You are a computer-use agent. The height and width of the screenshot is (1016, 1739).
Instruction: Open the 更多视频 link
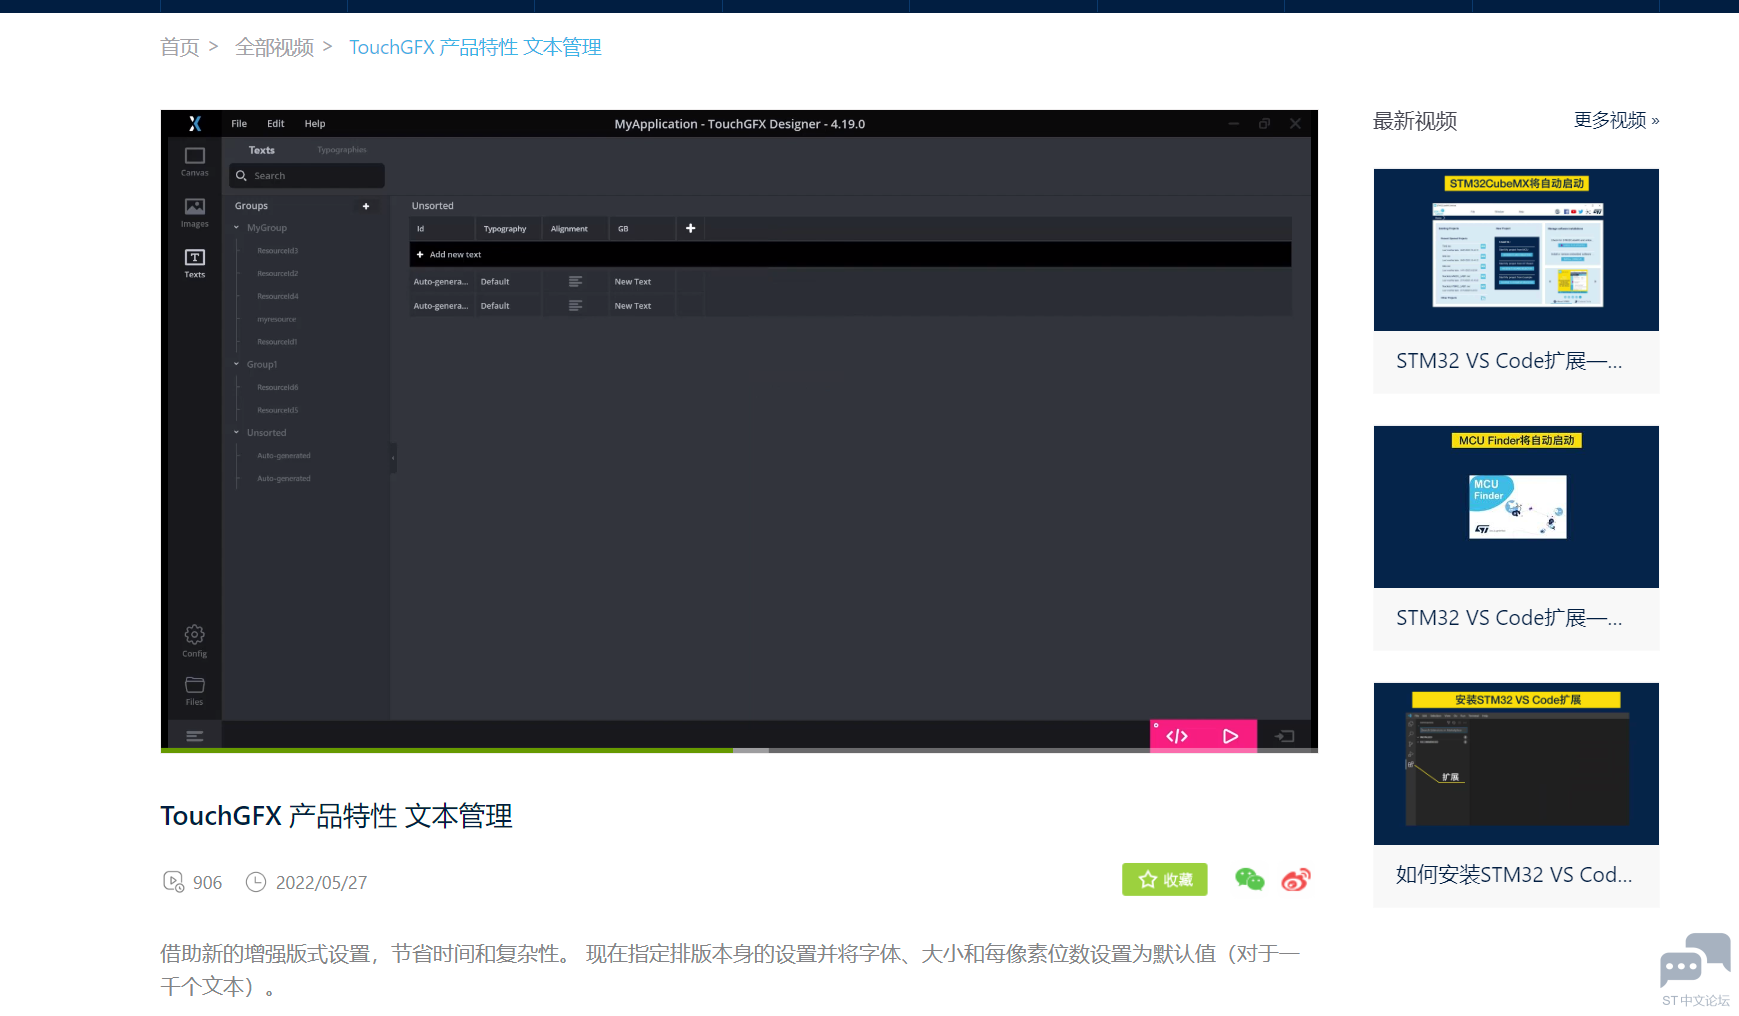pos(1616,120)
